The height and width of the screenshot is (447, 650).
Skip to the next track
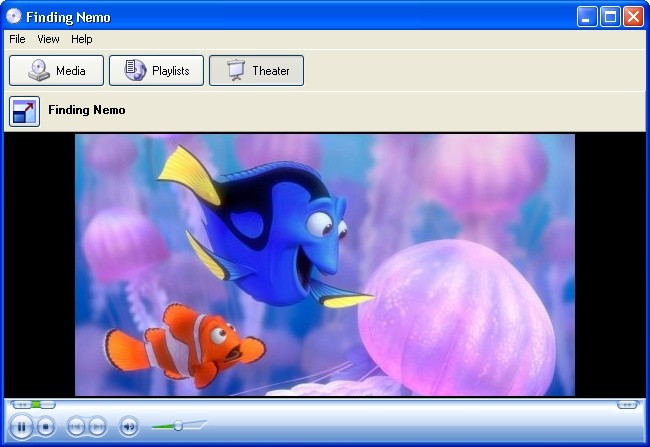coord(97,426)
